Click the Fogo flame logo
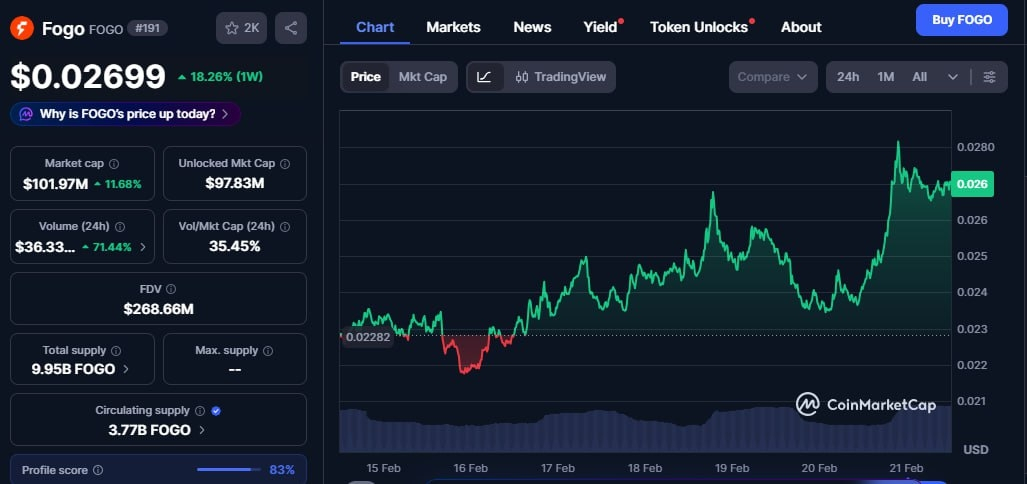 coord(22,28)
